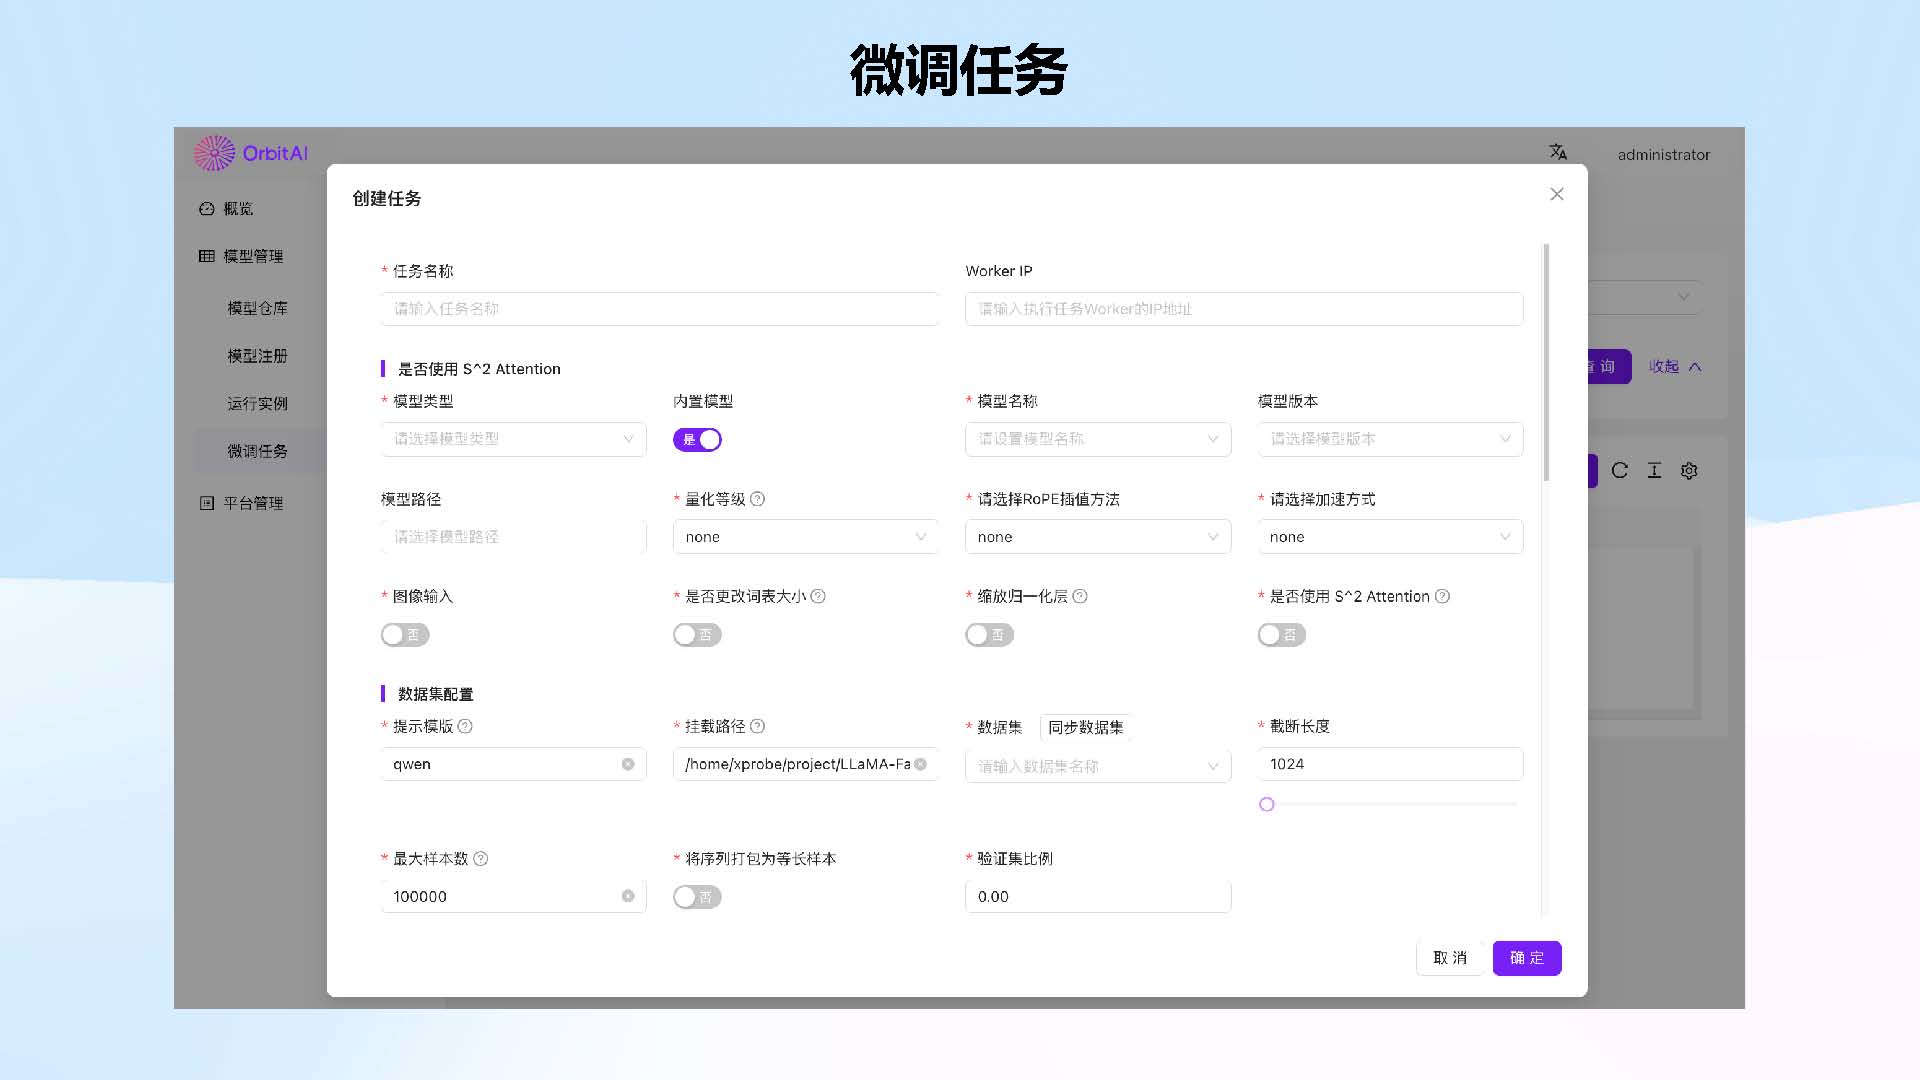Enable the 图像输入 toggle

click(405, 635)
